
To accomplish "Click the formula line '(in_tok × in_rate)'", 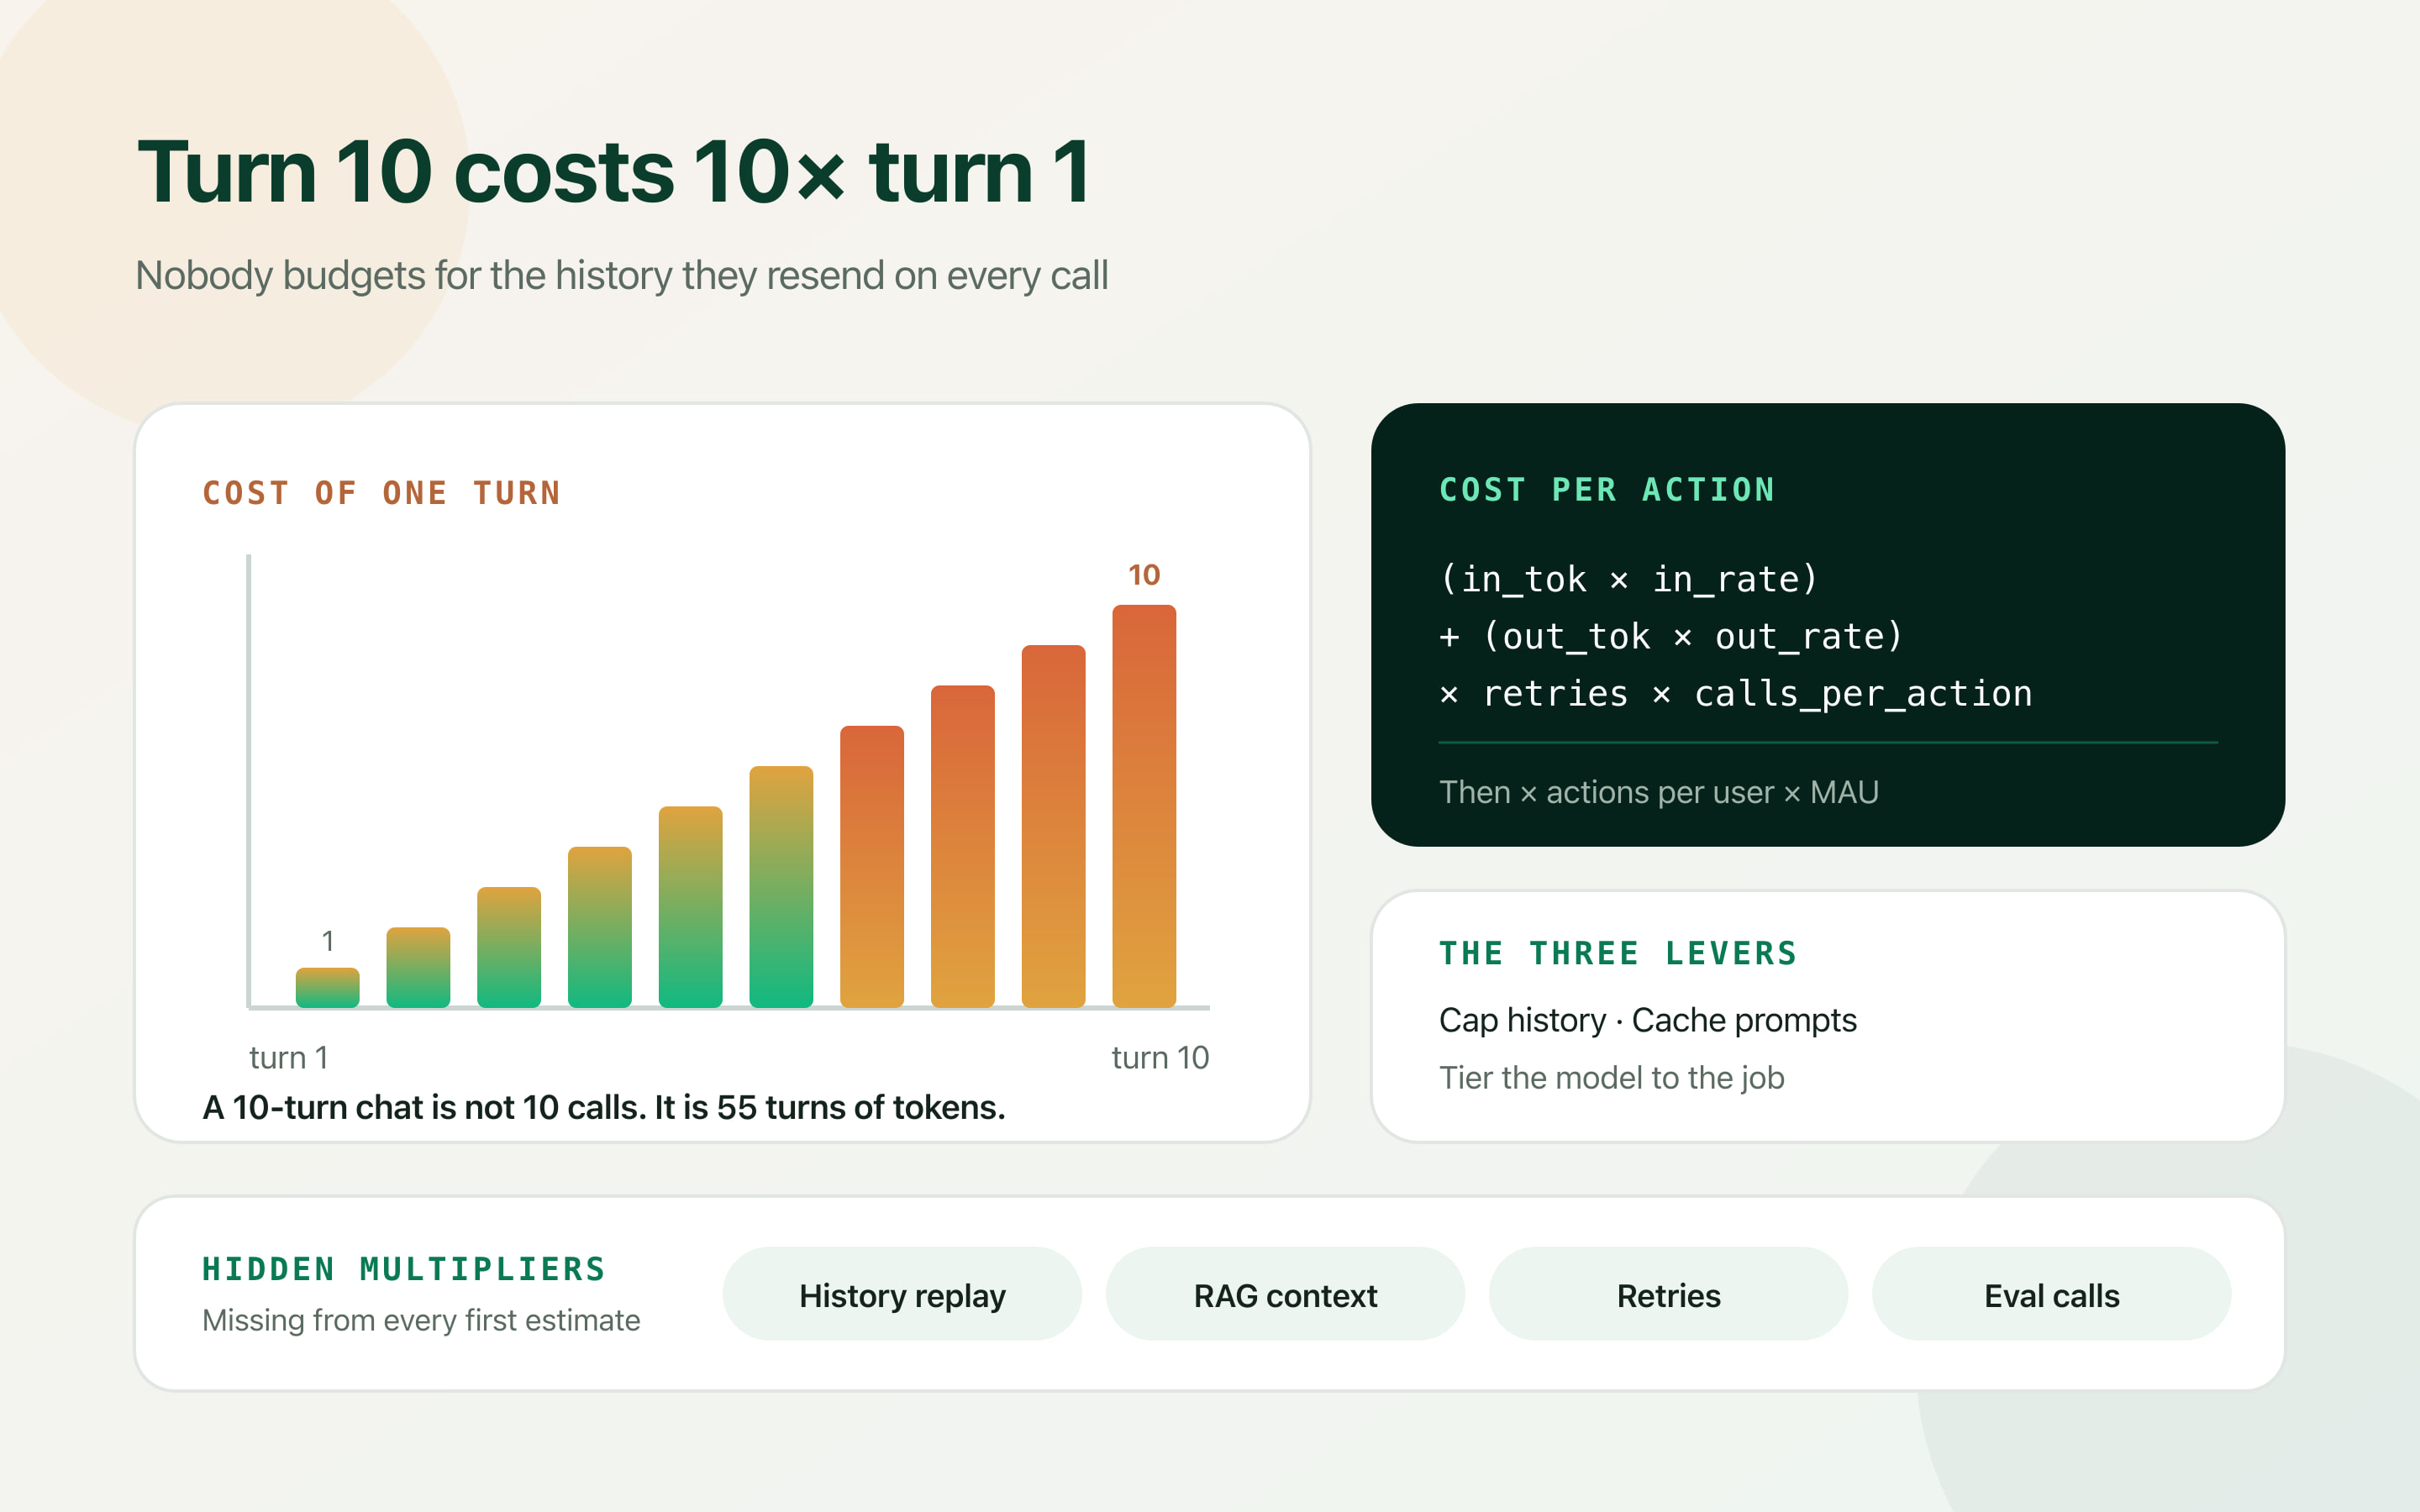I will click(1628, 579).
